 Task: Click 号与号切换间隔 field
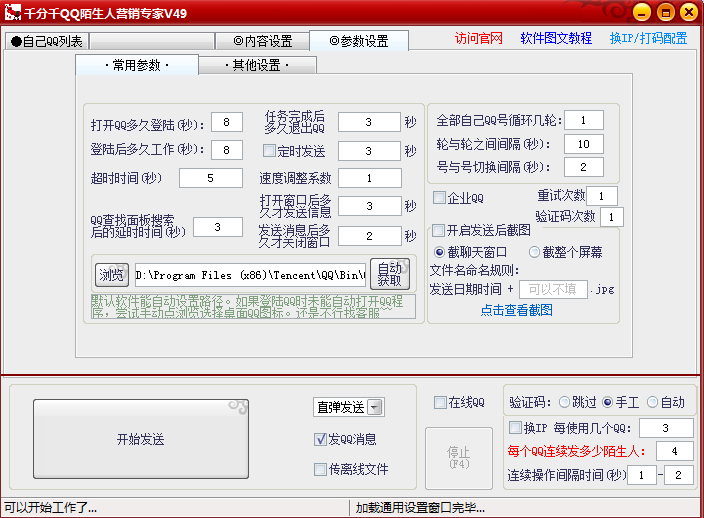(584, 167)
